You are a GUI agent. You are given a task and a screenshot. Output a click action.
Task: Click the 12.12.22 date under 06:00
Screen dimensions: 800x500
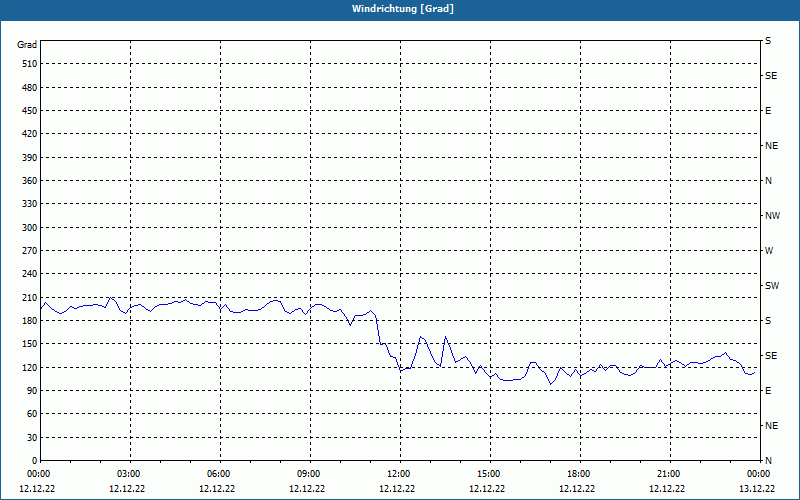[x=217, y=489]
